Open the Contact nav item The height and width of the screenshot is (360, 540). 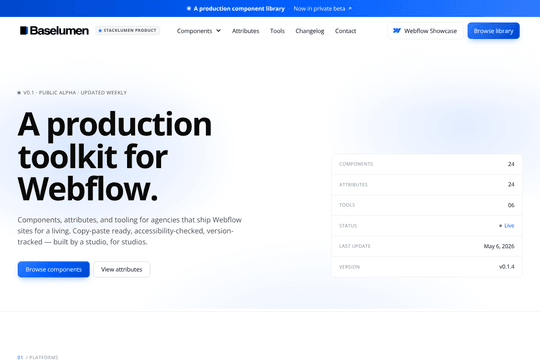(x=345, y=31)
